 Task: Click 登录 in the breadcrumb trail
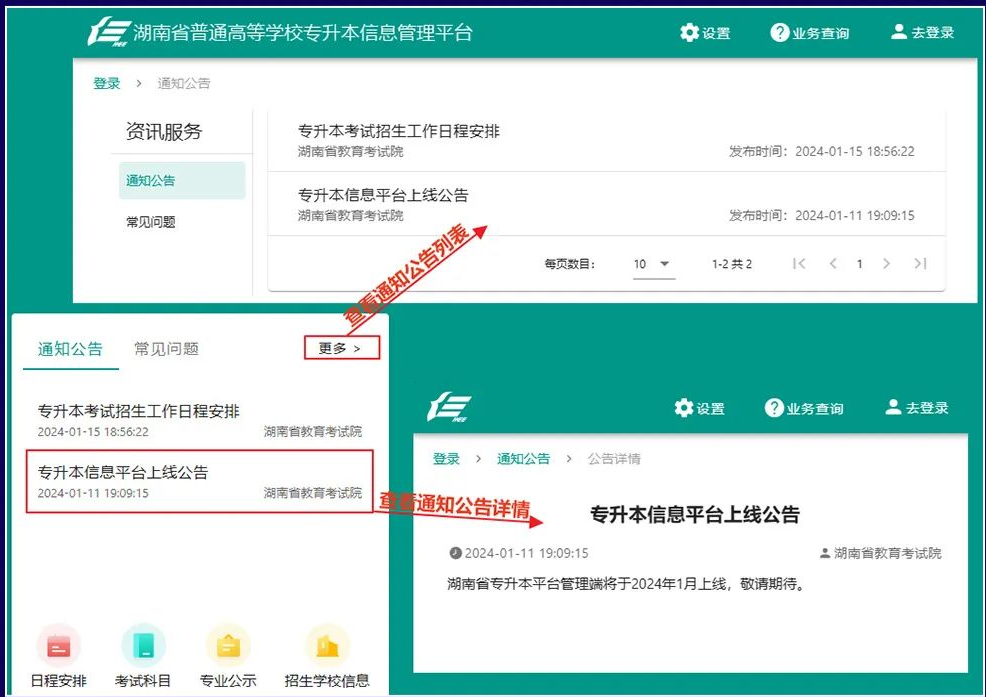tap(106, 83)
